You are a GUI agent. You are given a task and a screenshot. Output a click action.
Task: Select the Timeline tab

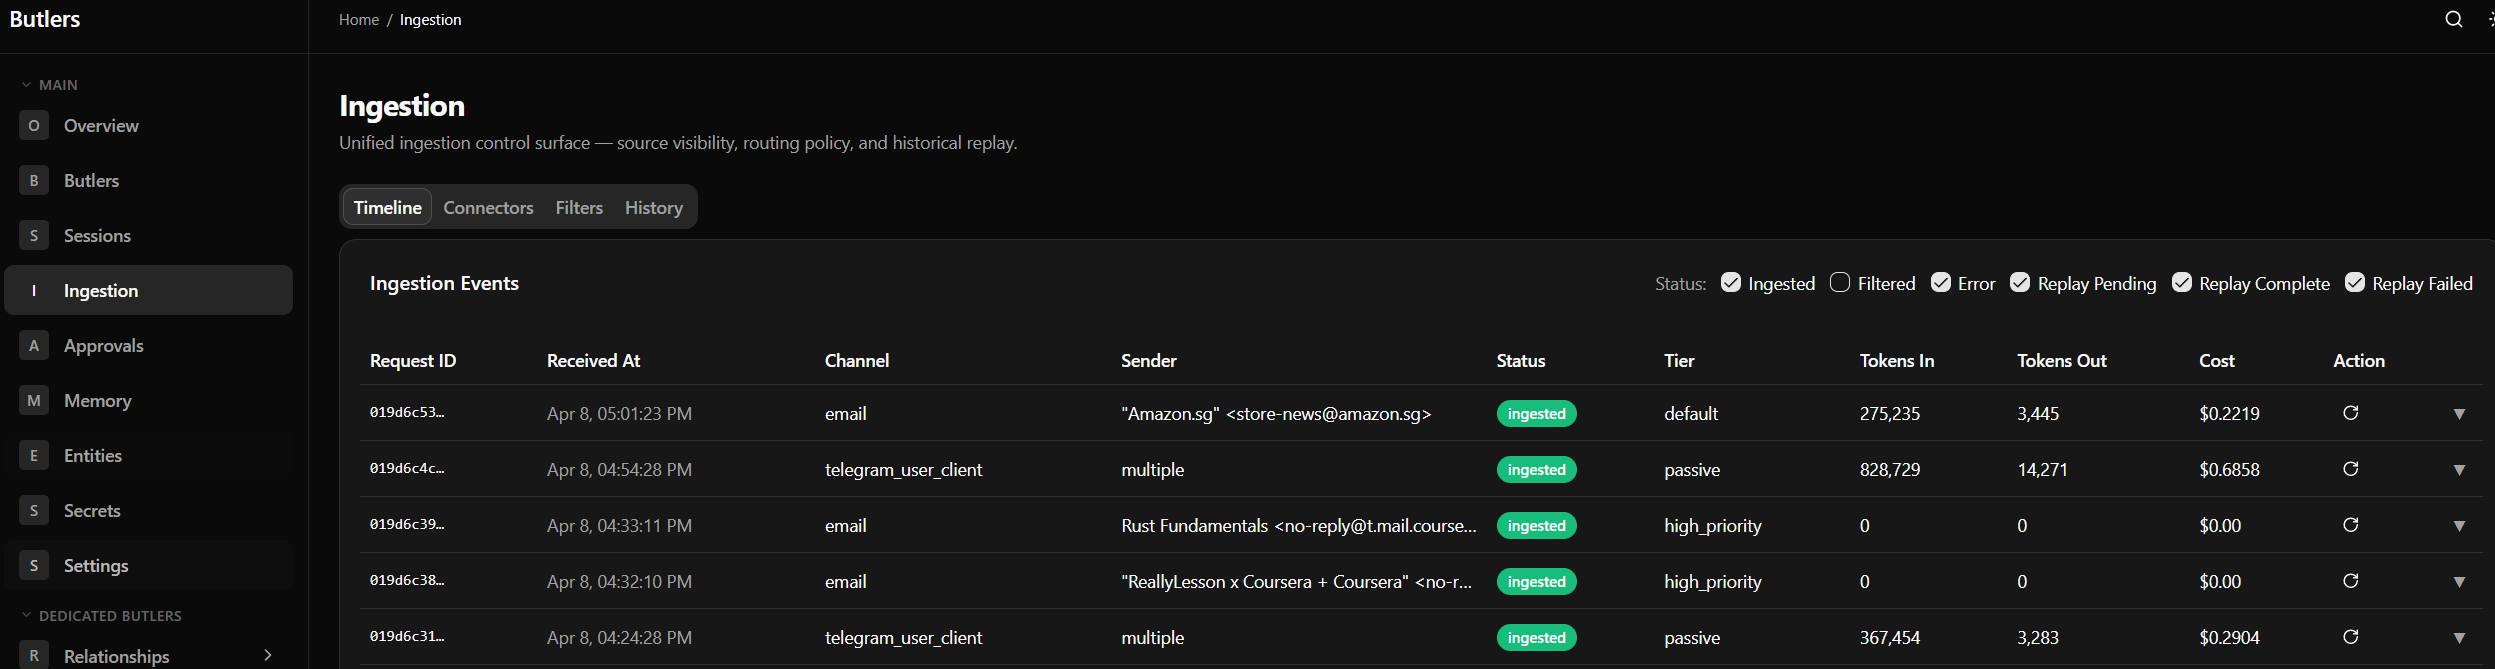(388, 207)
